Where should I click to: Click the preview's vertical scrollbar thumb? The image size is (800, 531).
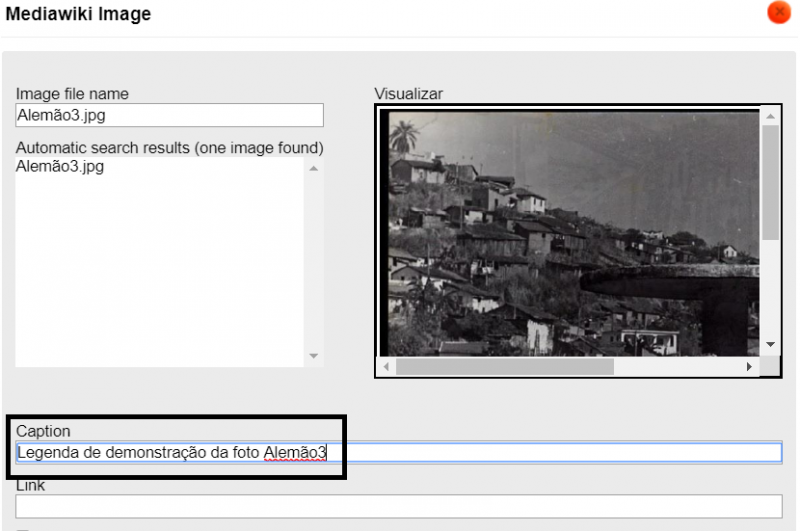point(770,182)
